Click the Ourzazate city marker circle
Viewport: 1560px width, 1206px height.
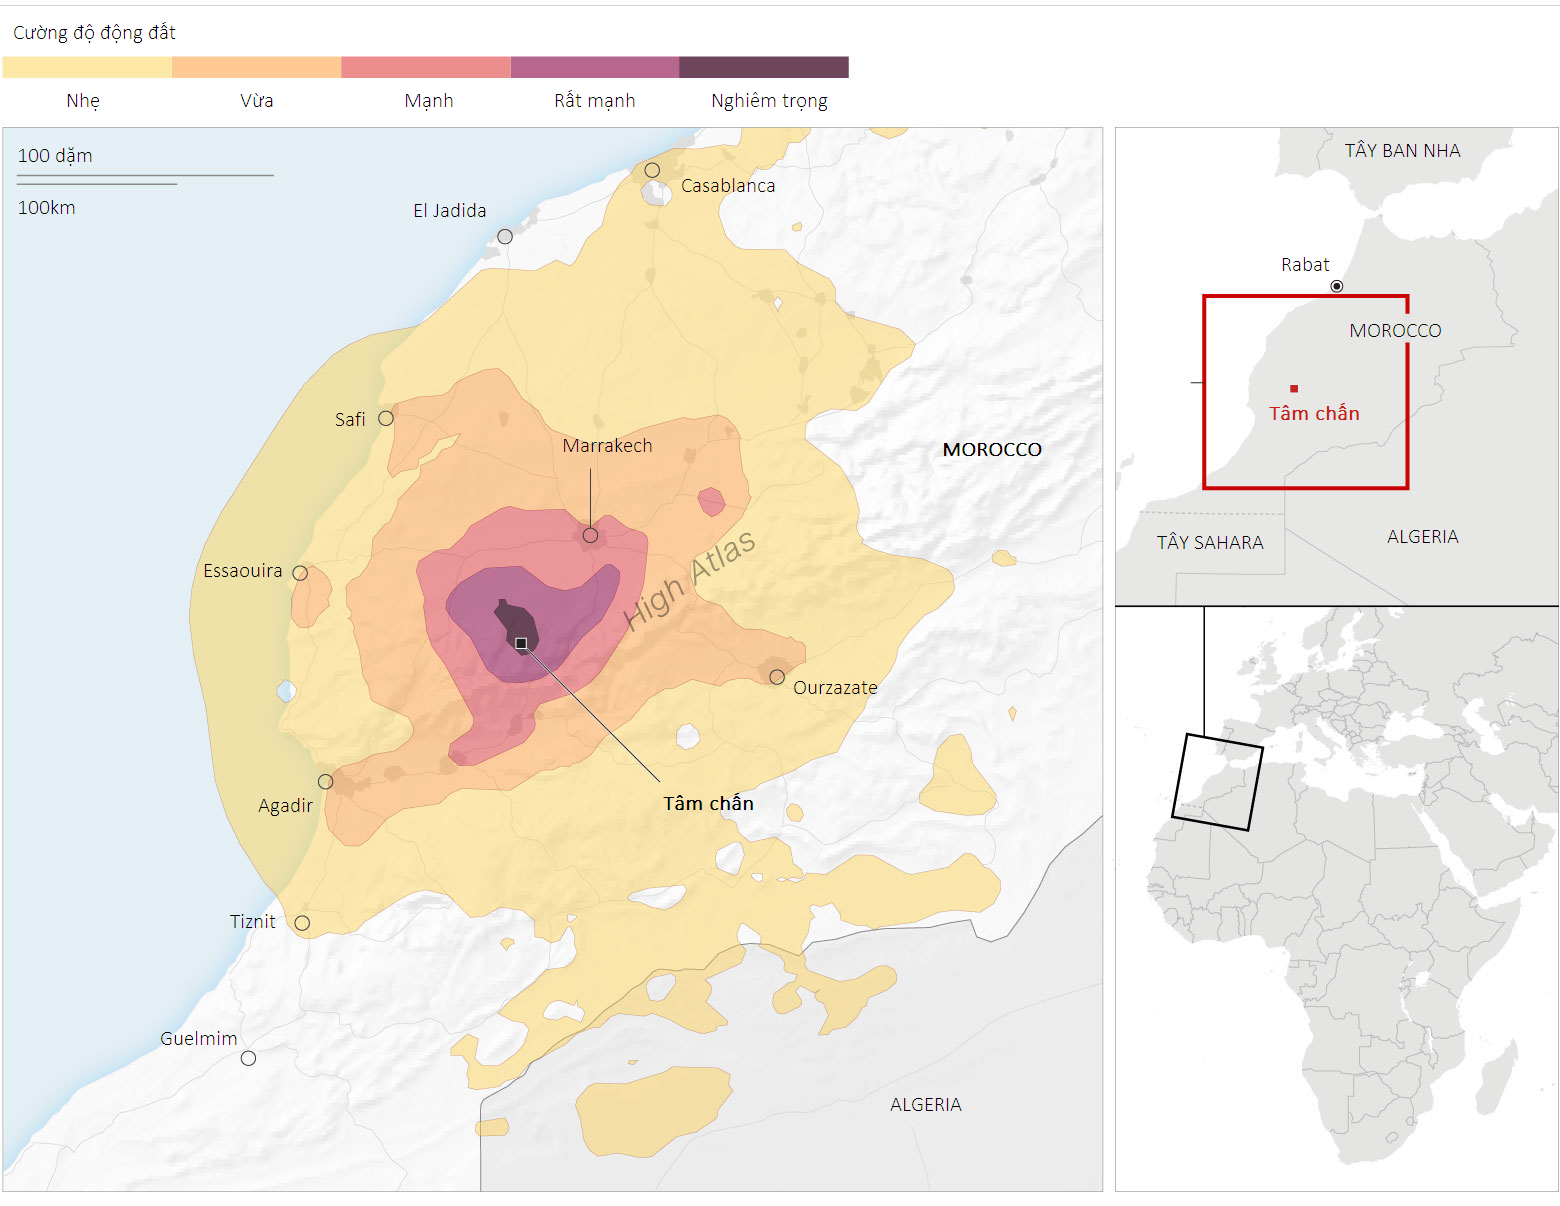pyautogui.click(x=777, y=677)
